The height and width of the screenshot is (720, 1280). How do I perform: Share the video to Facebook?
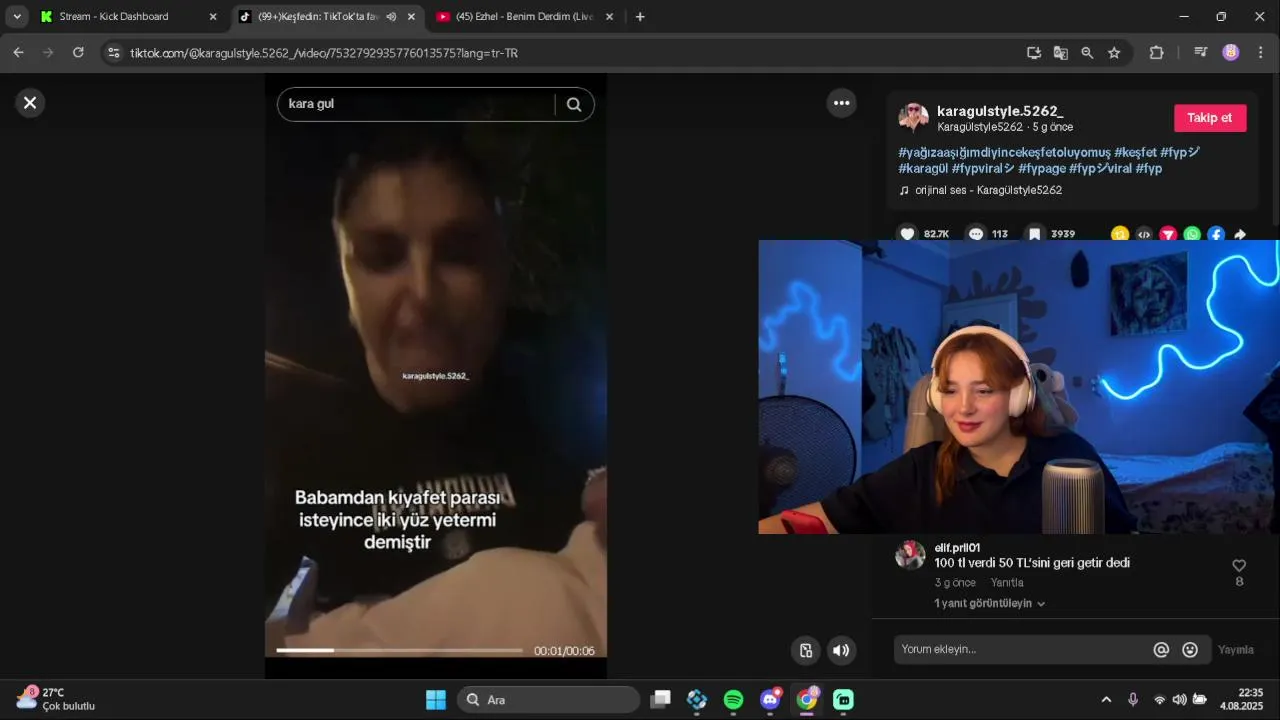1216,235
